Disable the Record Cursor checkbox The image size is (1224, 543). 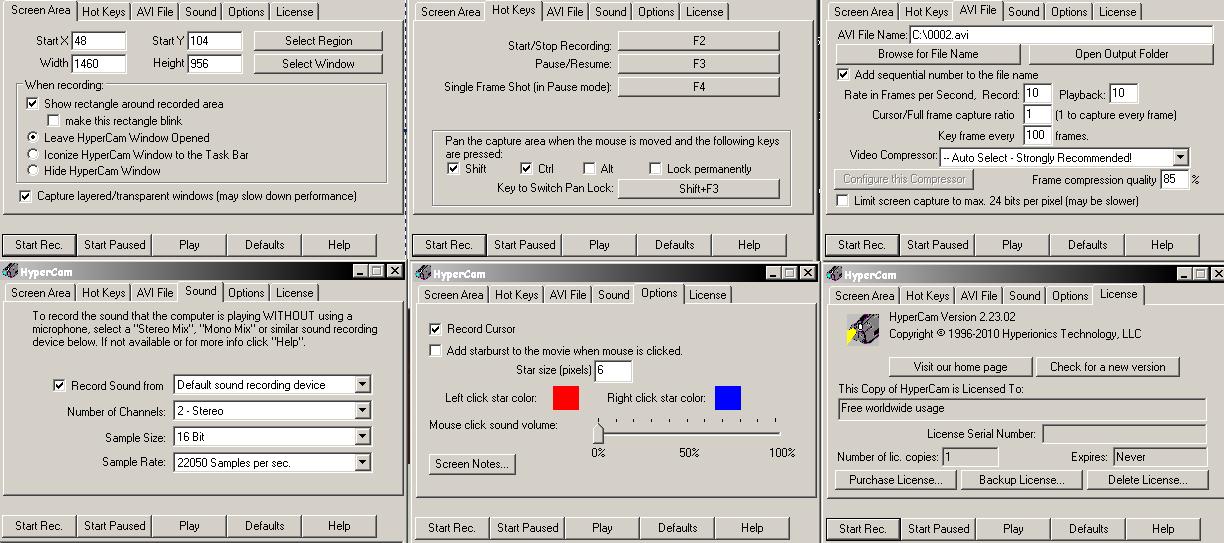pos(435,329)
